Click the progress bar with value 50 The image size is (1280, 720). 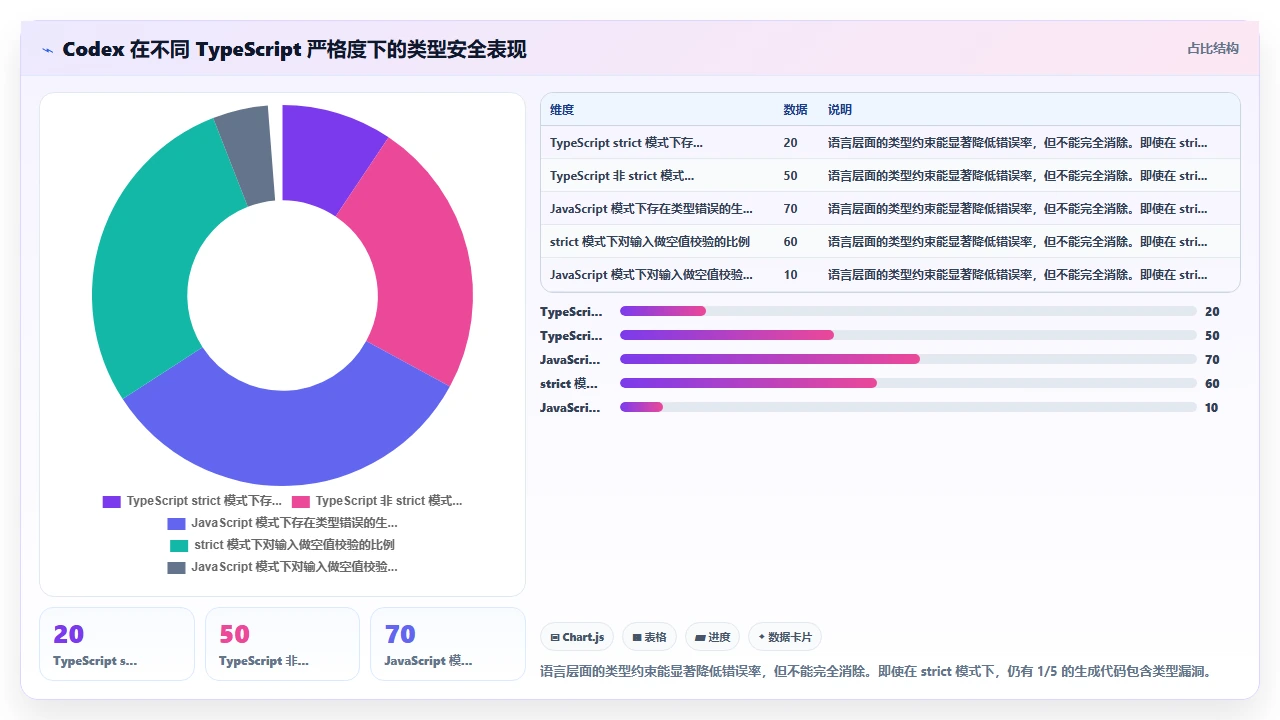(x=908, y=335)
